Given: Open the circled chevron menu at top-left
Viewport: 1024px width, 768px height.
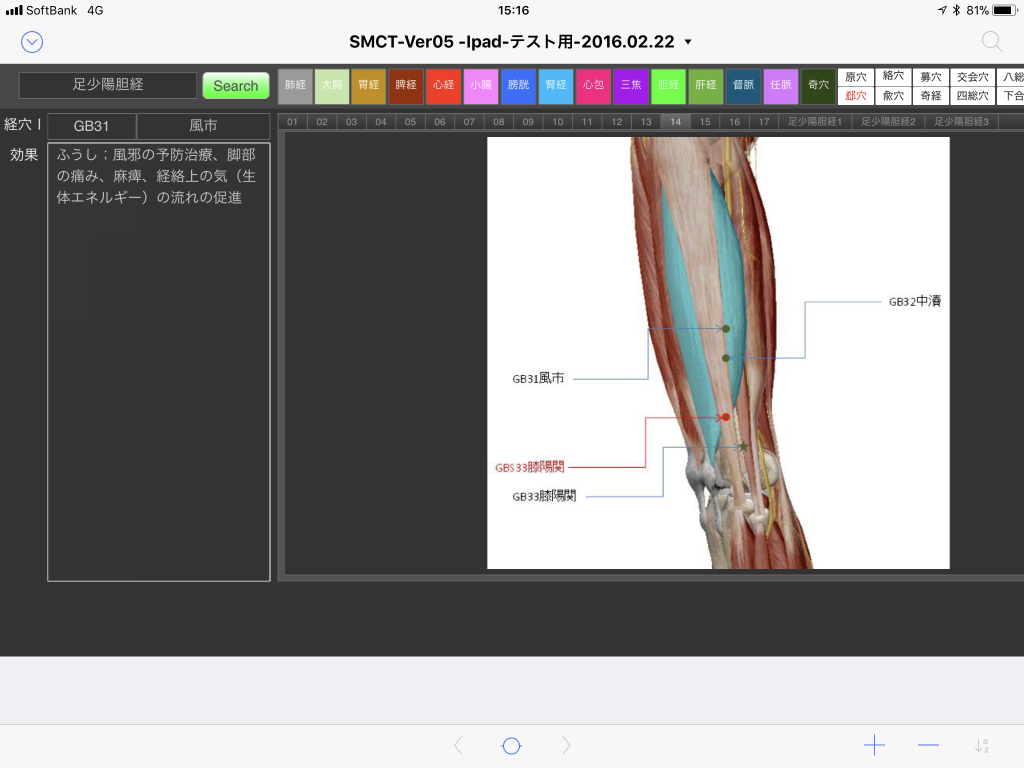Looking at the screenshot, I should 32,42.
